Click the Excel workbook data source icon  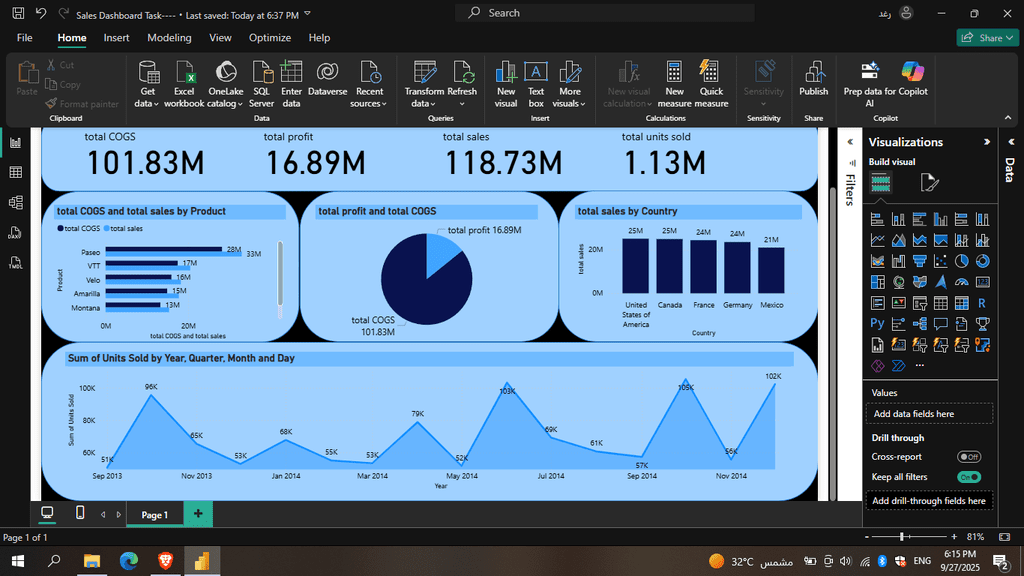tap(184, 83)
